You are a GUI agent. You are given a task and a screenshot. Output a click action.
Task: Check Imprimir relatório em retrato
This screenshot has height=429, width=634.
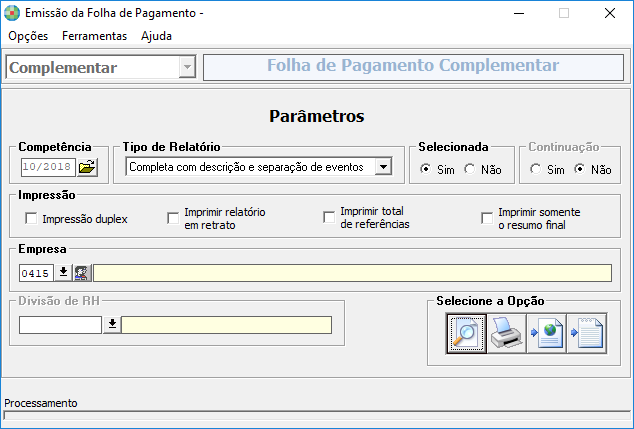pyautogui.click(x=173, y=218)
